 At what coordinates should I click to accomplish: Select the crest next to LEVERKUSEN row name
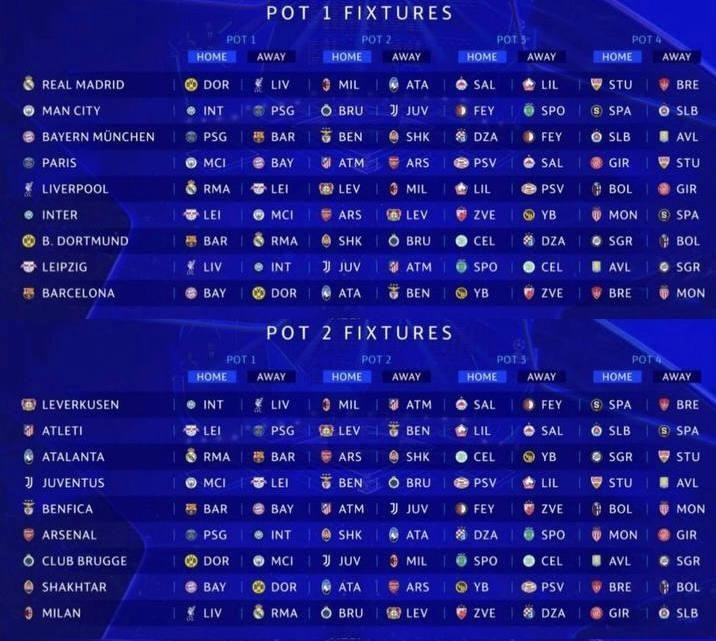(x=28, y=405)
